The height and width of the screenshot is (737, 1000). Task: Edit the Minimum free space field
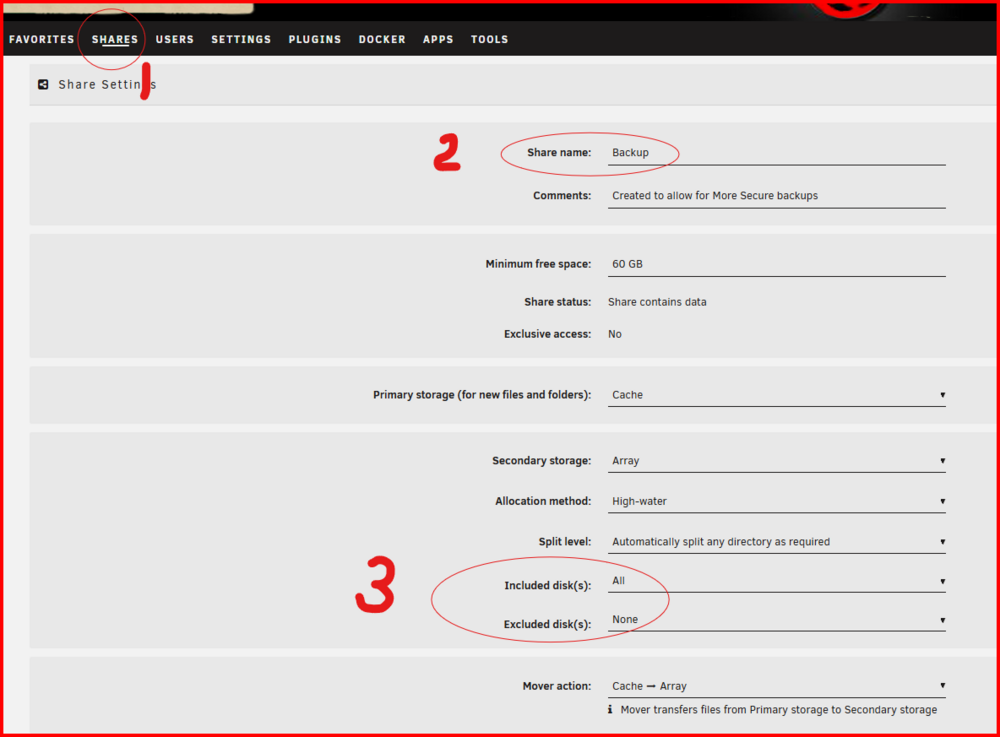(x=777, y=264)
